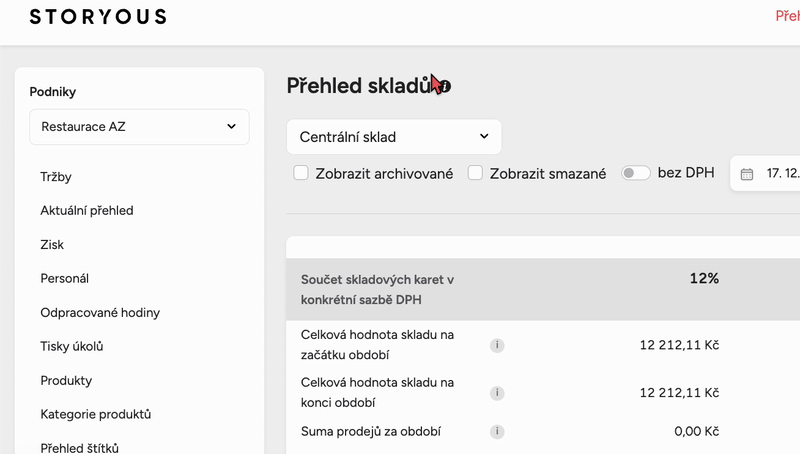Check the Zobrazit smazané checkbox
The image size is (800, 454).
(x=476, y=173)
